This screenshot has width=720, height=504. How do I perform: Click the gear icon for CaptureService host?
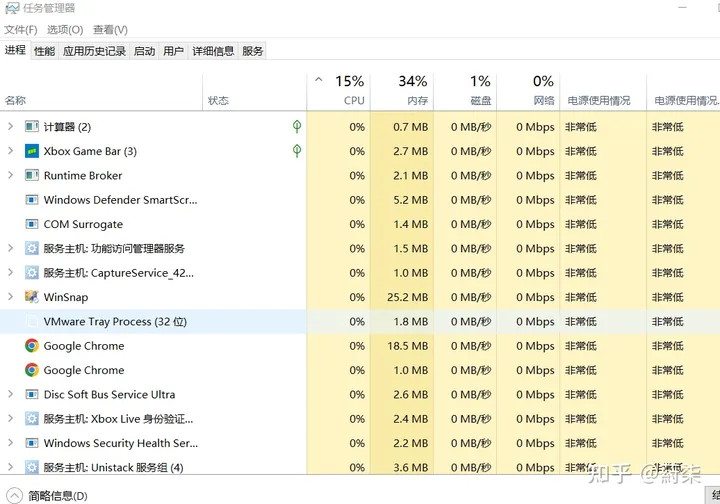(32, 272)
